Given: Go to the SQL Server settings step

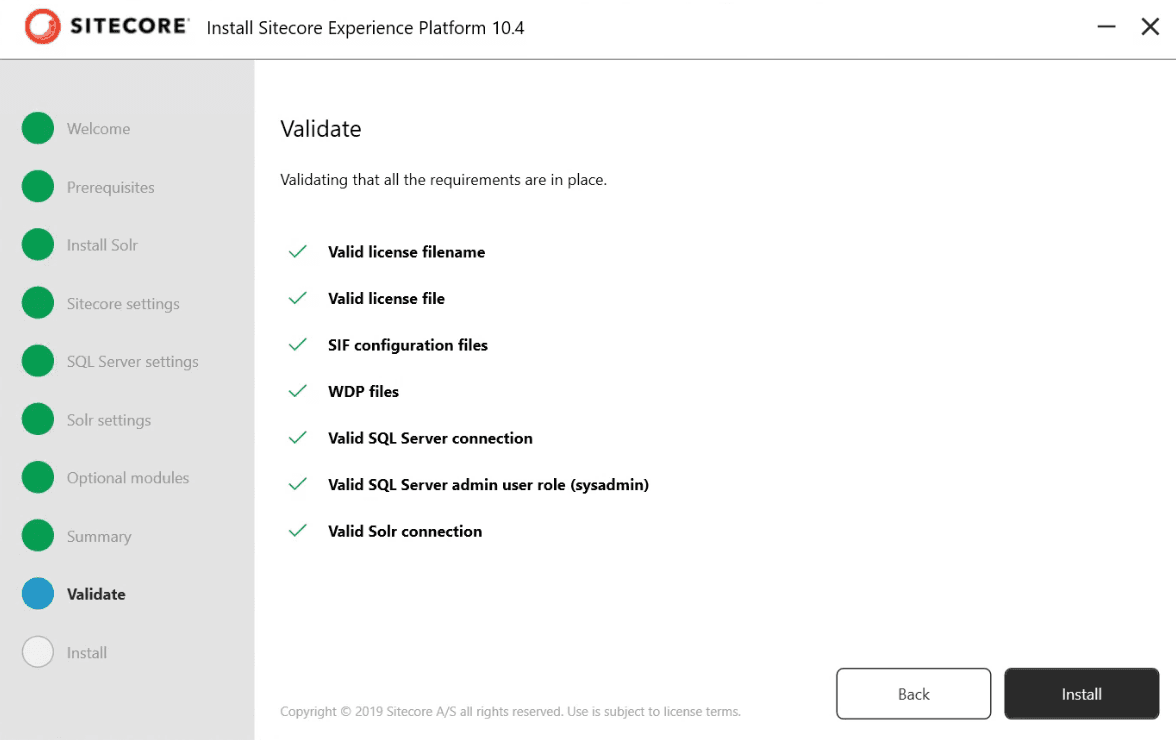Looking at the screenshot, I should point(133,361).
